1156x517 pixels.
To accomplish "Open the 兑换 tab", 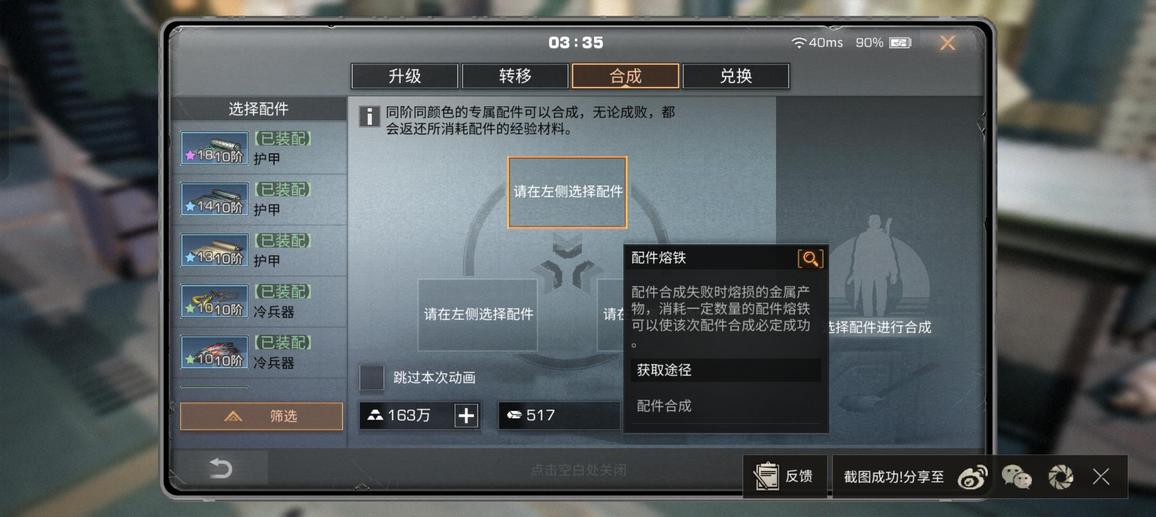I will point(736,76).
